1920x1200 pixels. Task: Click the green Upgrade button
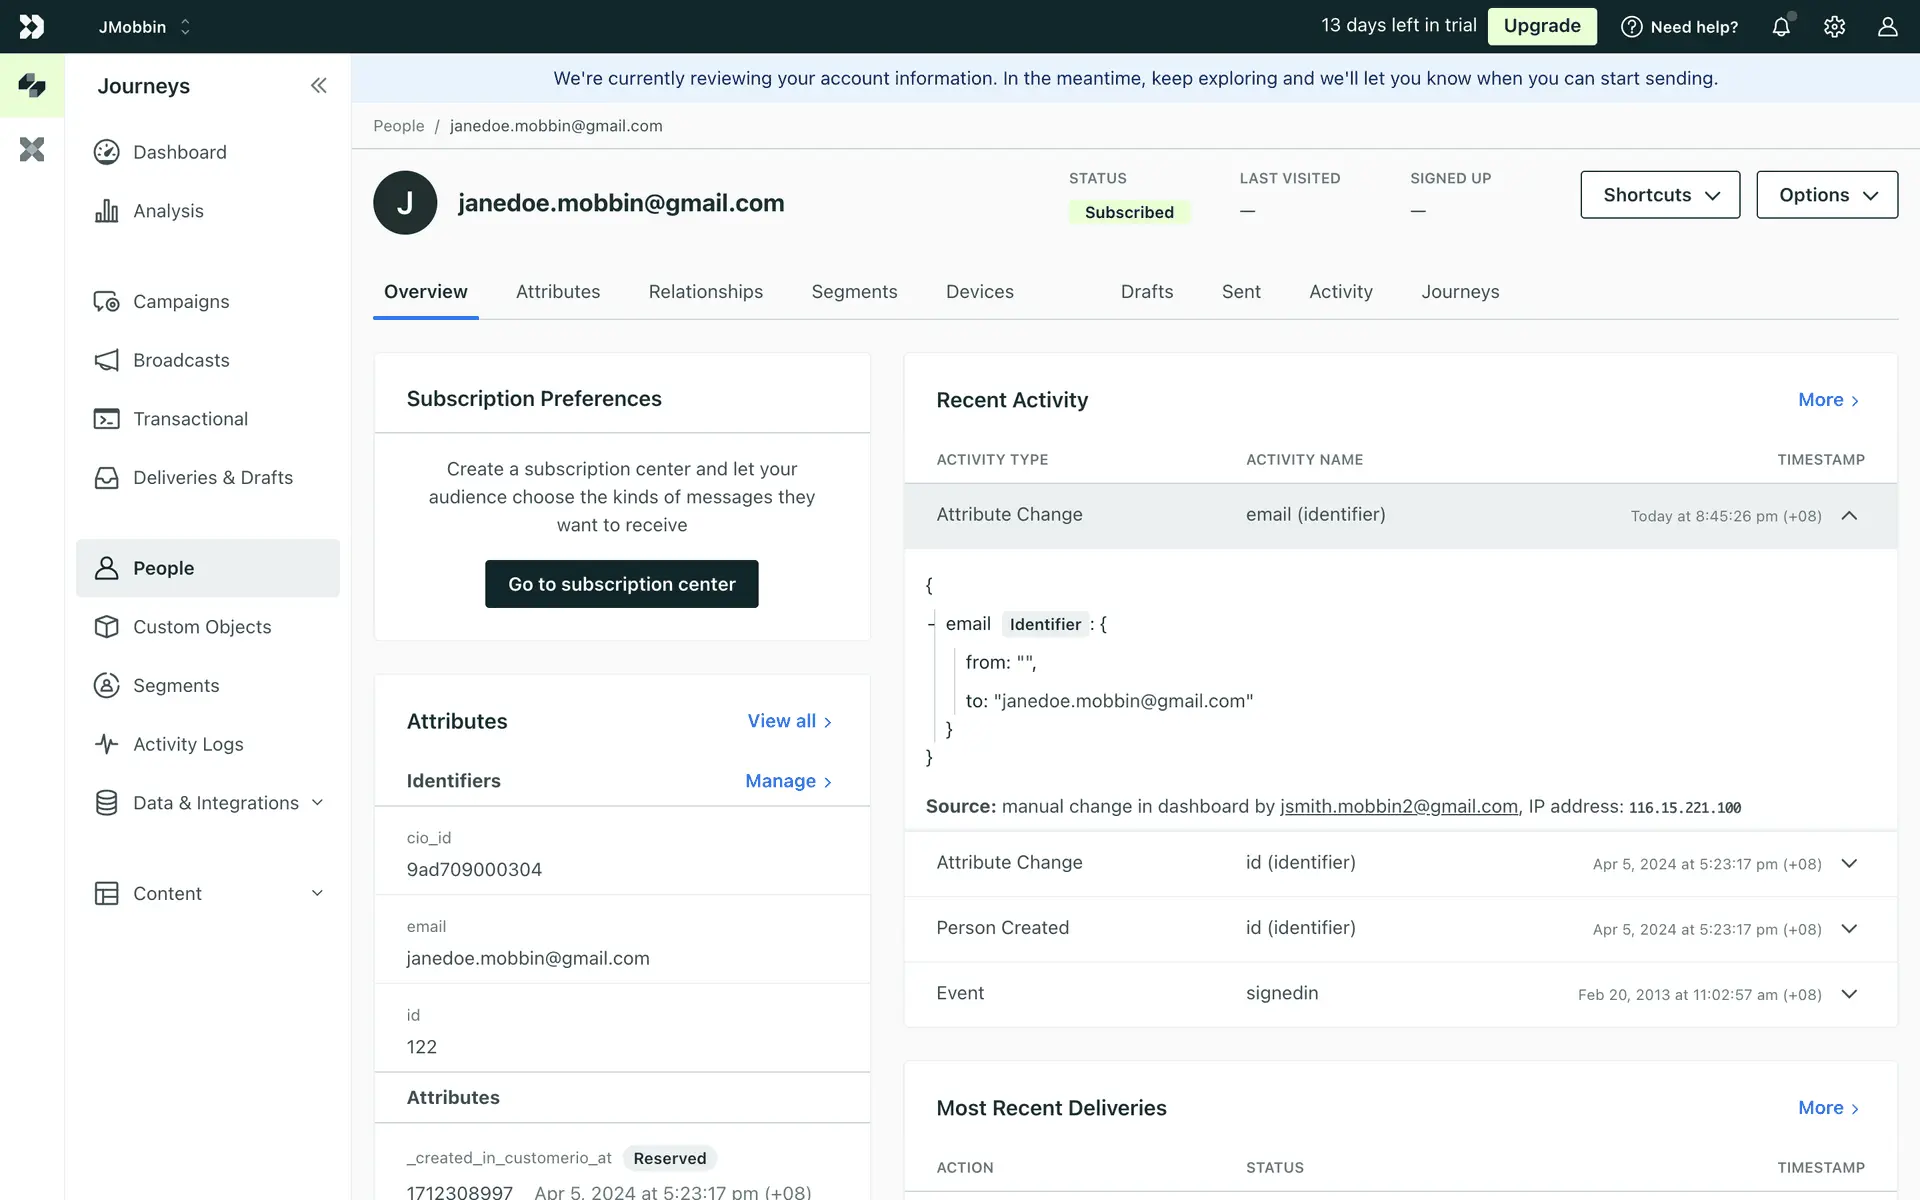click(x=1541, y=26)
